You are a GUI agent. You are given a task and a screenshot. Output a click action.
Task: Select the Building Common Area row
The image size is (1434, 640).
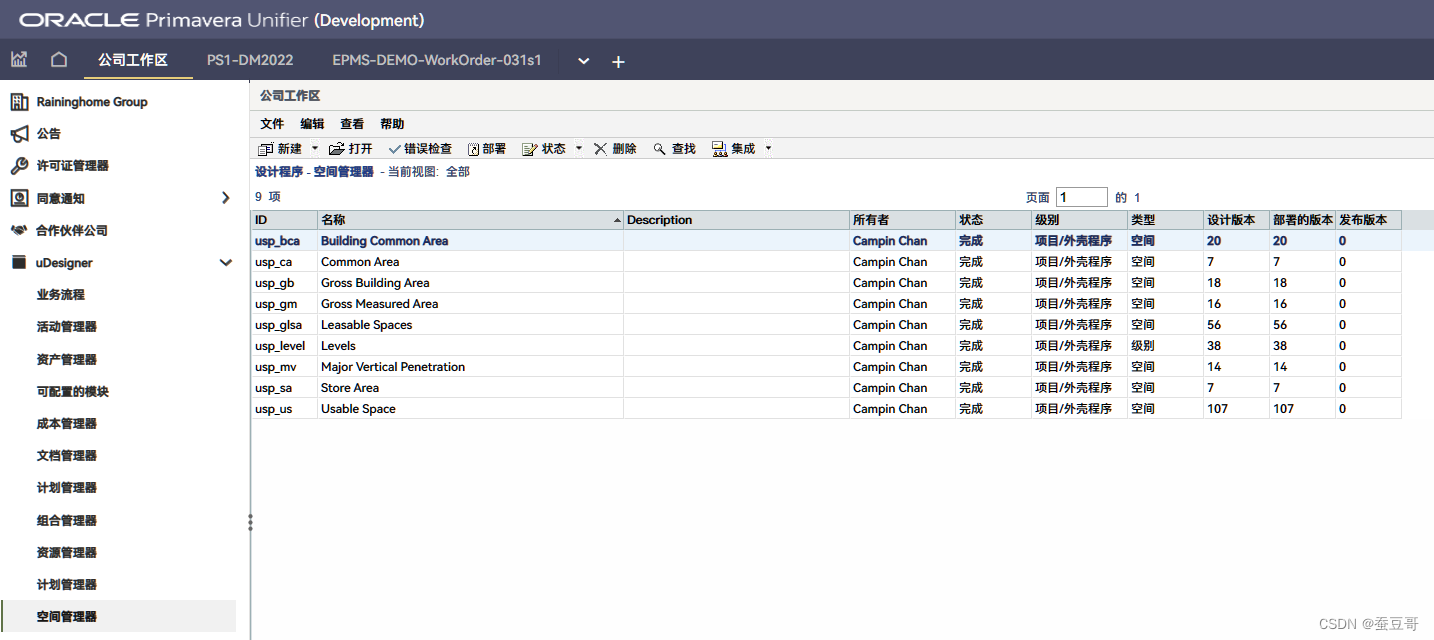point(826,241)
